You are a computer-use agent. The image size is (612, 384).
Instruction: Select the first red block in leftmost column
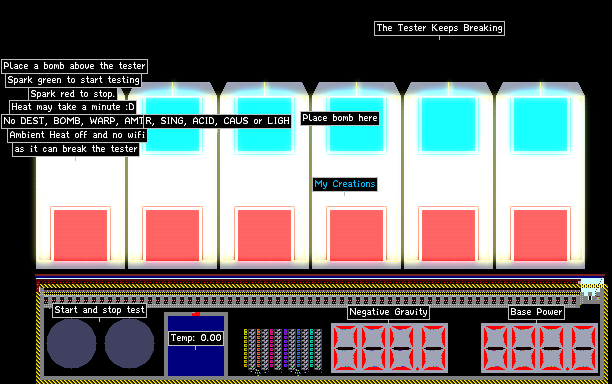click(80, 235)
